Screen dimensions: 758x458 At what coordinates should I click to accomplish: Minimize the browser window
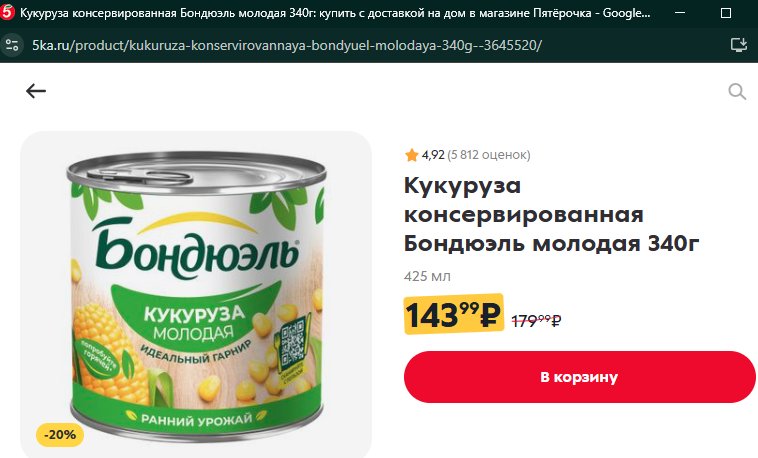(680, 13)
